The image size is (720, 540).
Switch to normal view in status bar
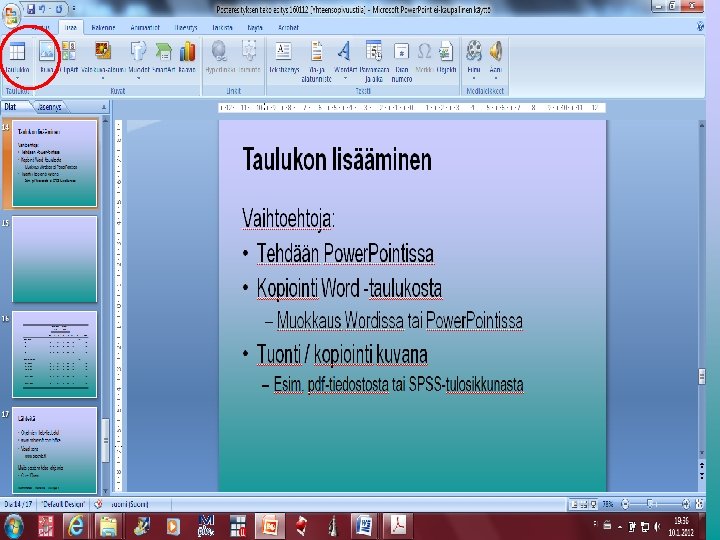574,505
